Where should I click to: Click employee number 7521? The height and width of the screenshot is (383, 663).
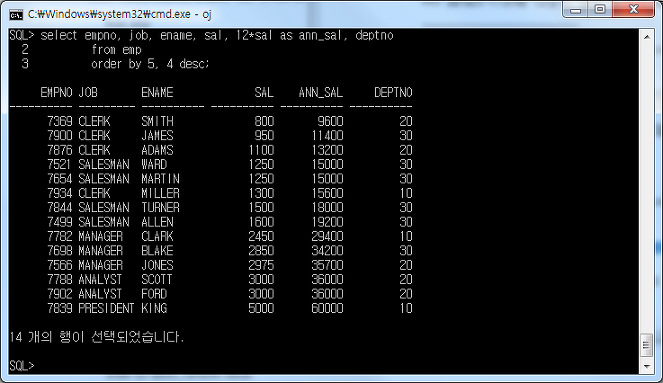click(60, 164)
